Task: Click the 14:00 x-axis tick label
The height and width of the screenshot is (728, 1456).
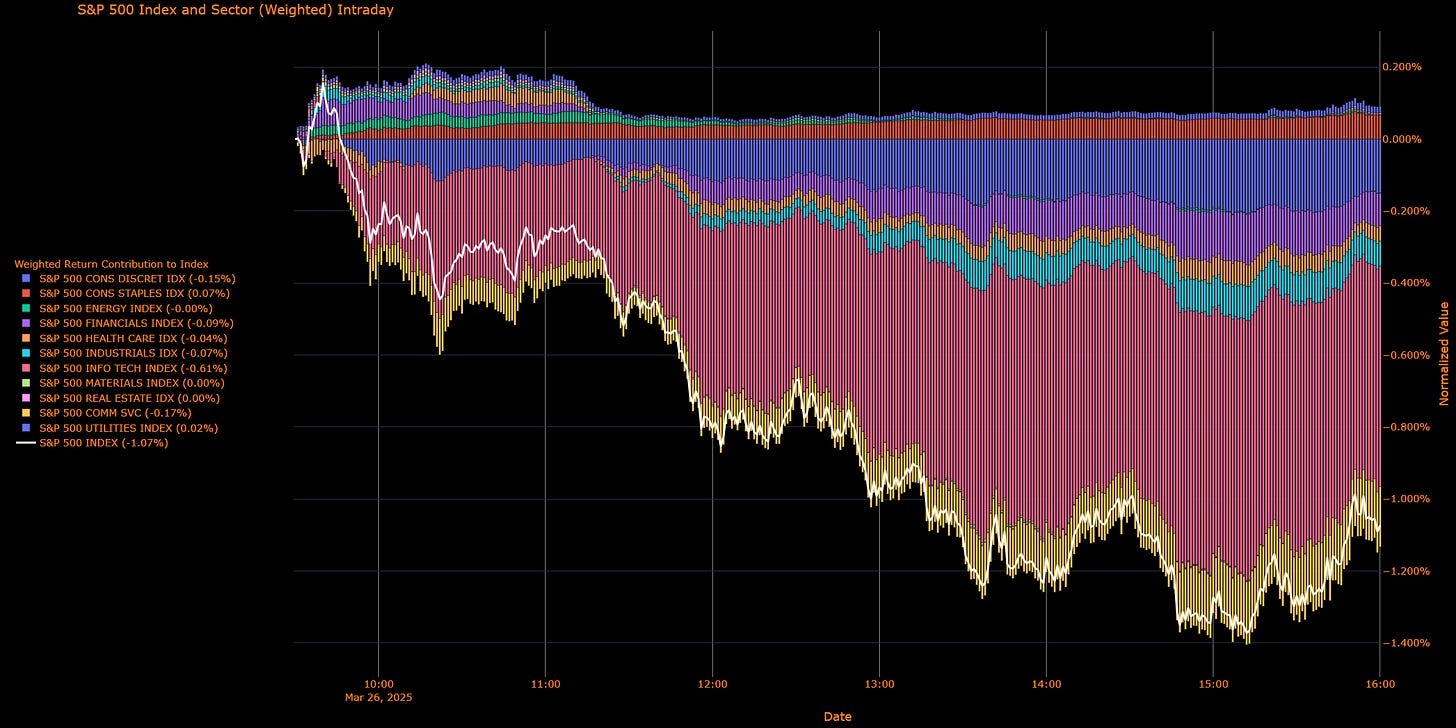Action: (1046, 685)
